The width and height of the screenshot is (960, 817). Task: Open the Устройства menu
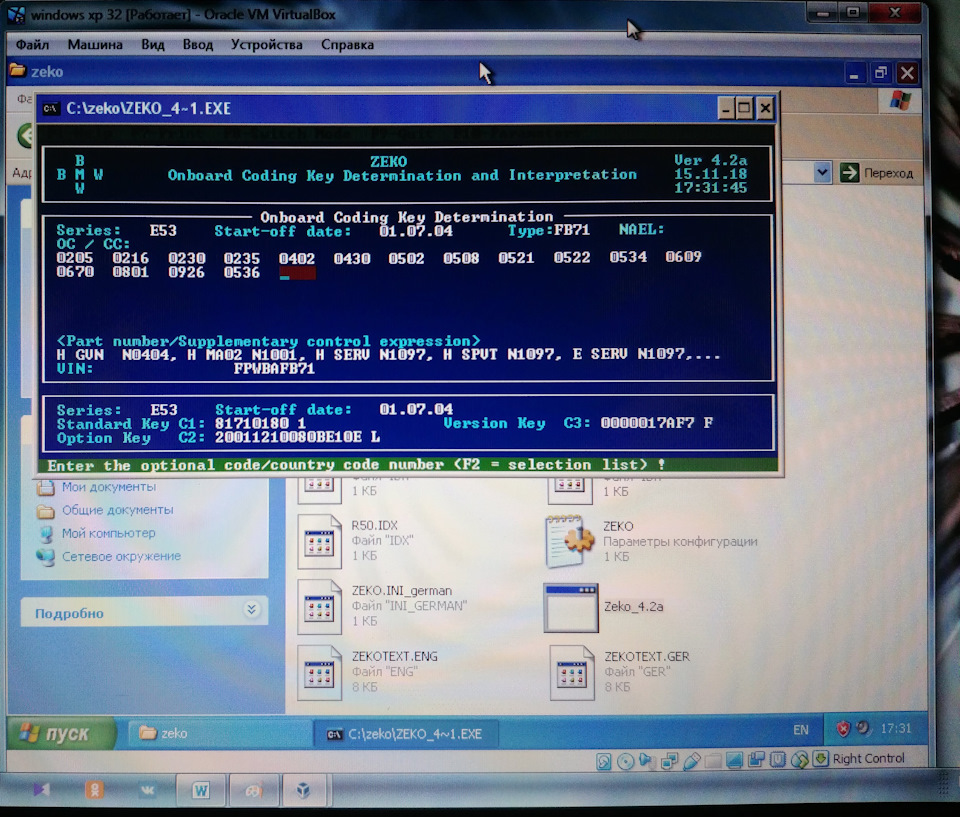click(x=266, y=45)
